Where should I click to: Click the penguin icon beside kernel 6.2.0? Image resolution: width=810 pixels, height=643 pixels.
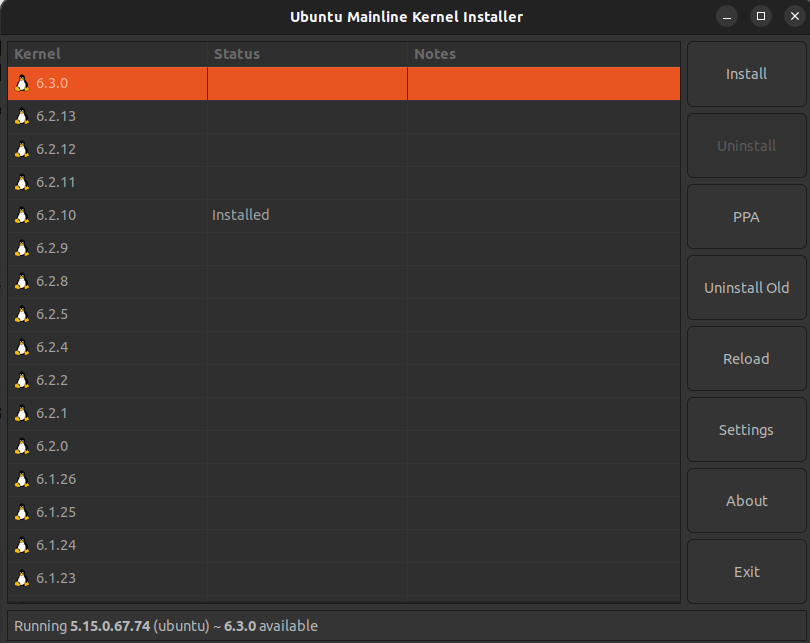click(22, 447)
